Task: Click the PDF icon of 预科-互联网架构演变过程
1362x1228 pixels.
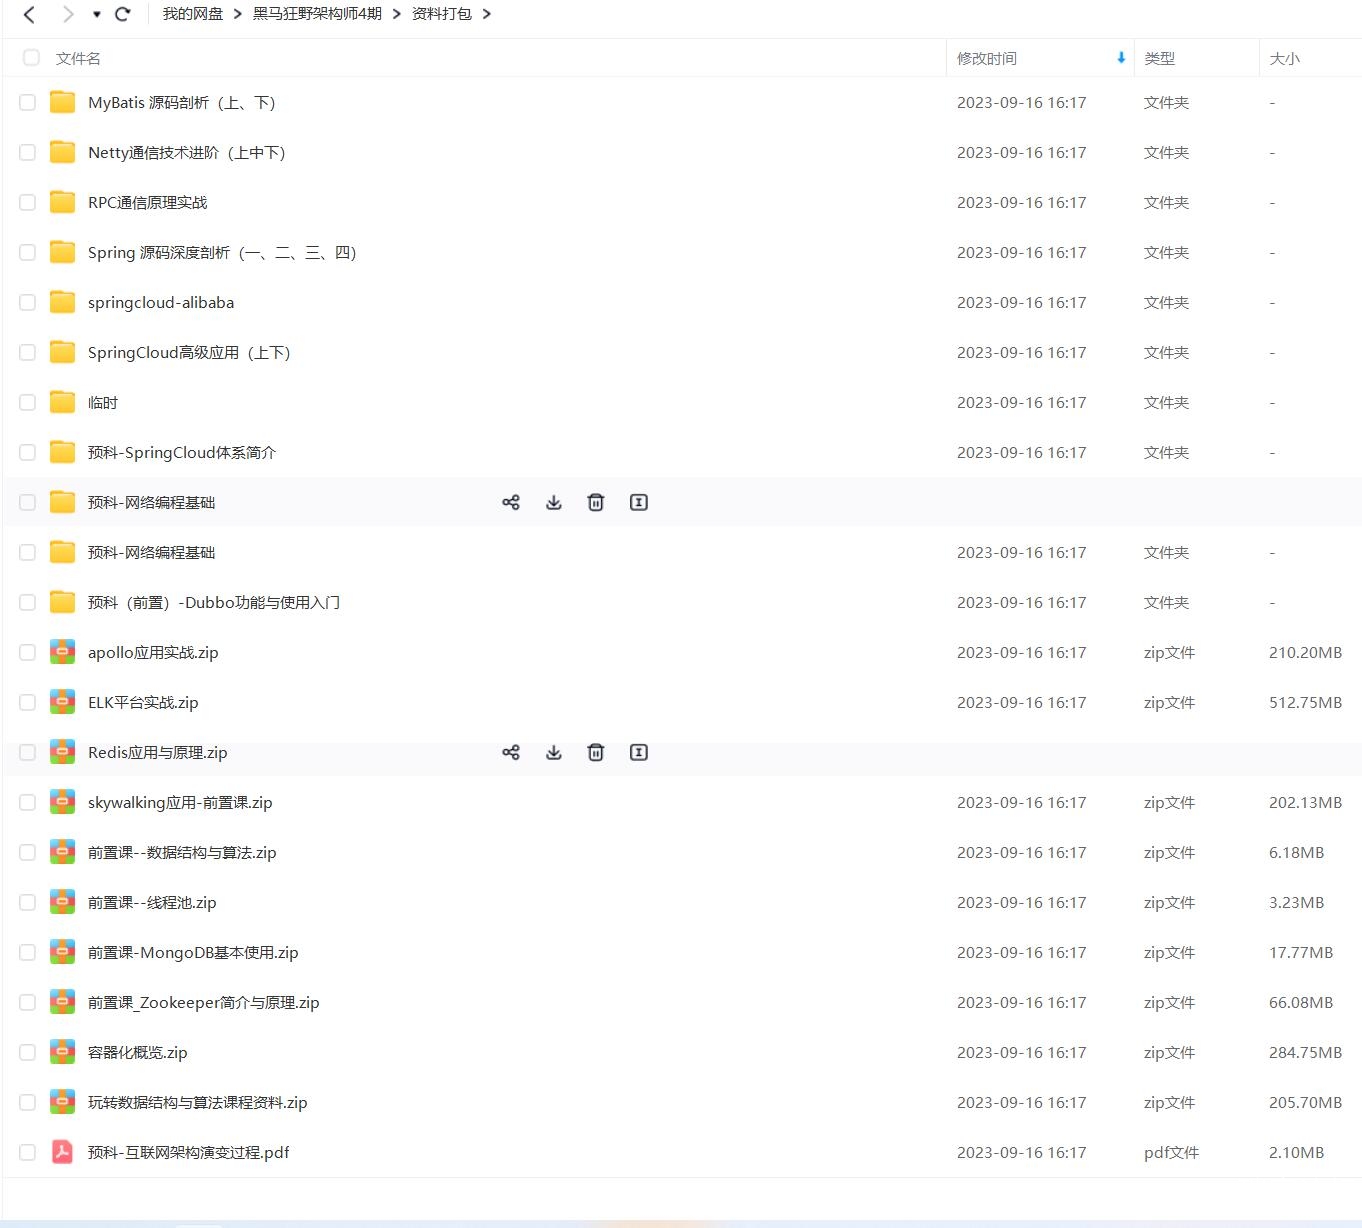Action: click(x=63, y=1152)
